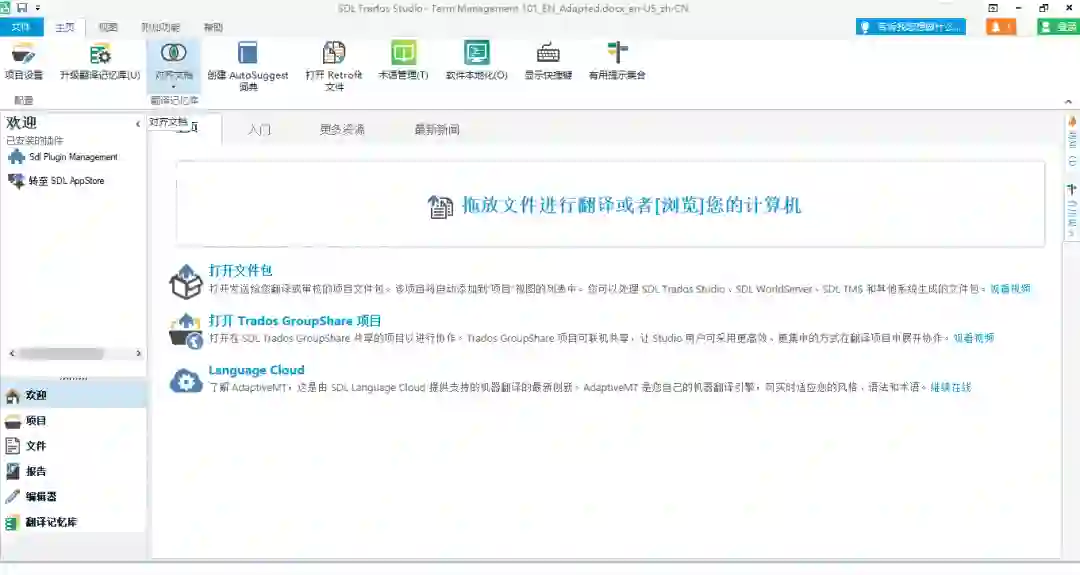Image resolution: width=1080 pixels, height=575 pixels.
Task: Click the Language Cloud gear icon
Action: tap(185, 380)
